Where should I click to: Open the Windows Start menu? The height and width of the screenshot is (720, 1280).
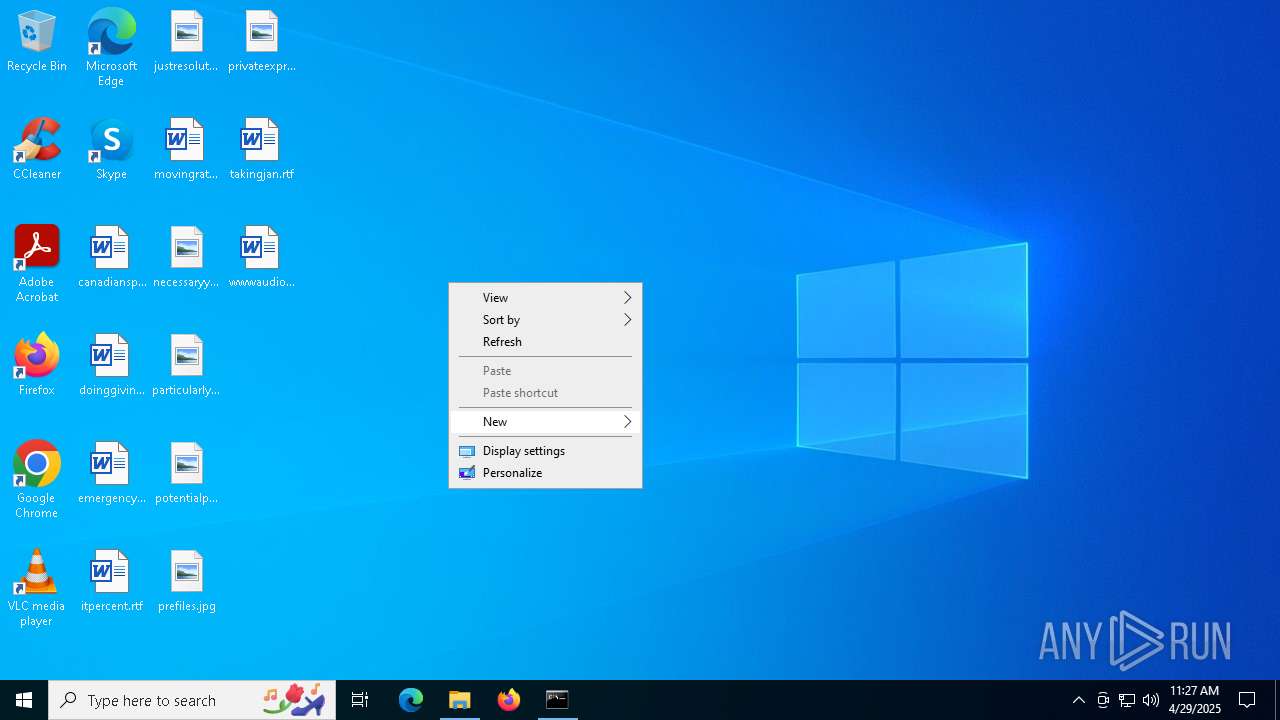tap(24, 700)
